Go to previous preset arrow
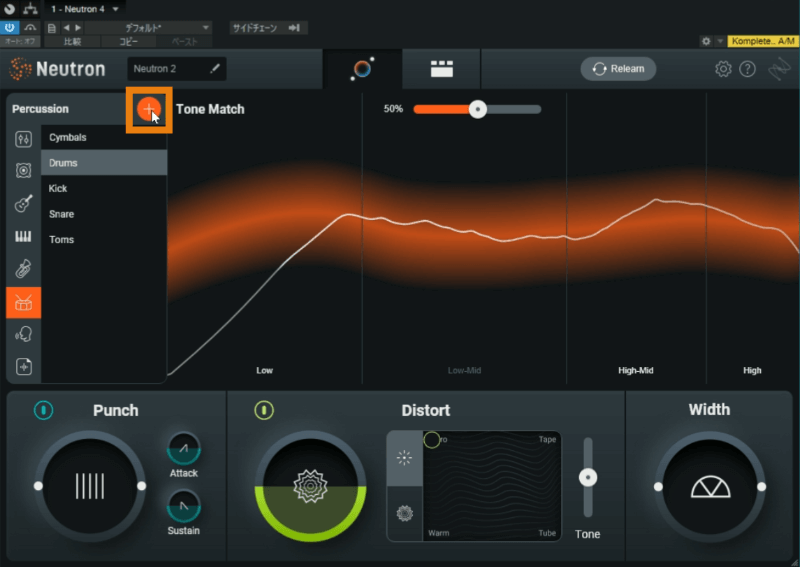Viewport: 800px width, 567px height. click(66, 28)
